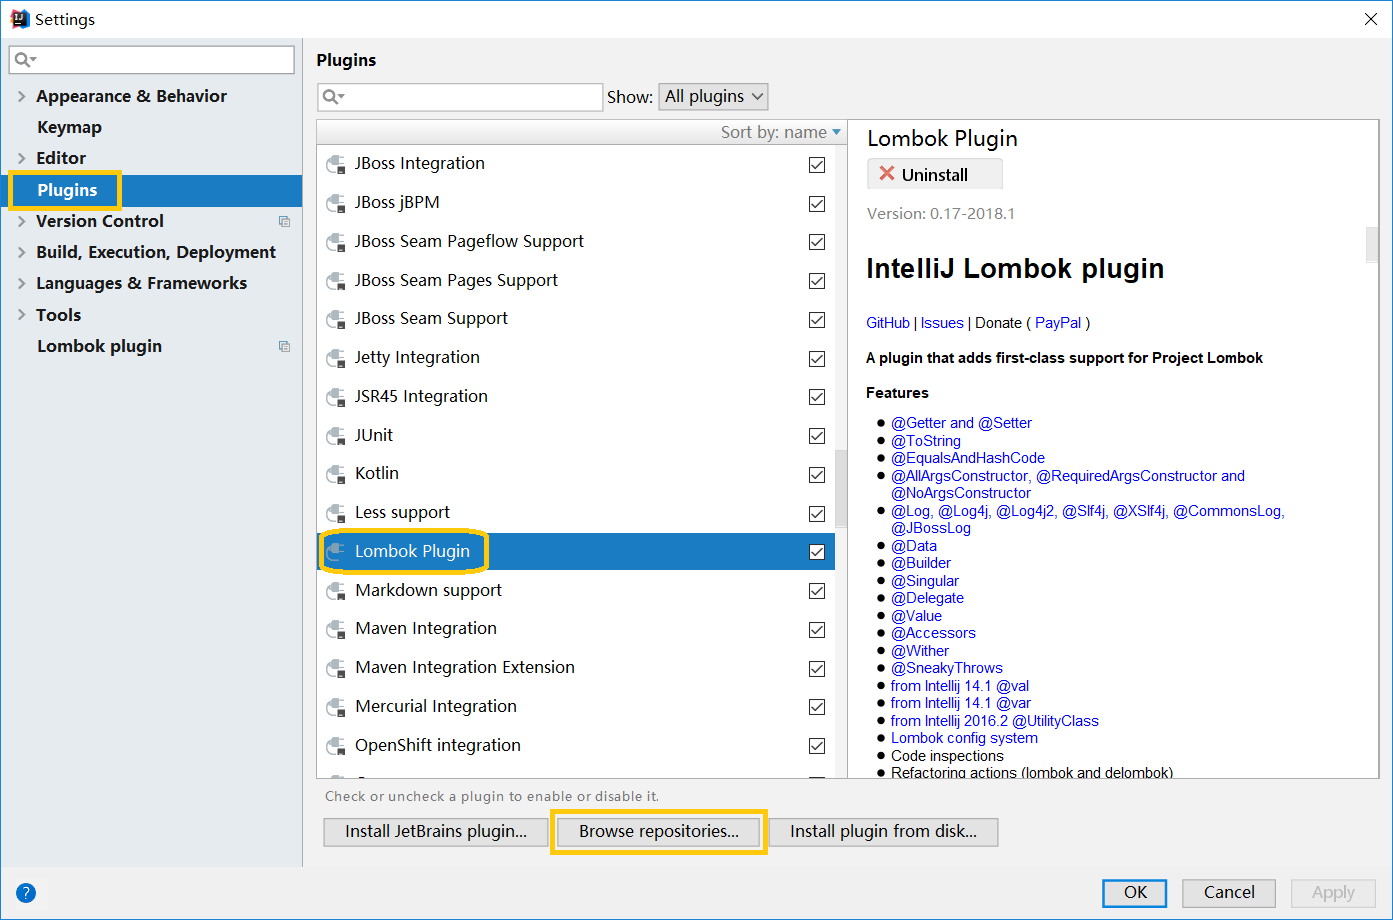This screenshot has width=1393, height=920.
Task: Click the red X Uninstall icon
Action: pyautogui.click(x=886, y=174)
